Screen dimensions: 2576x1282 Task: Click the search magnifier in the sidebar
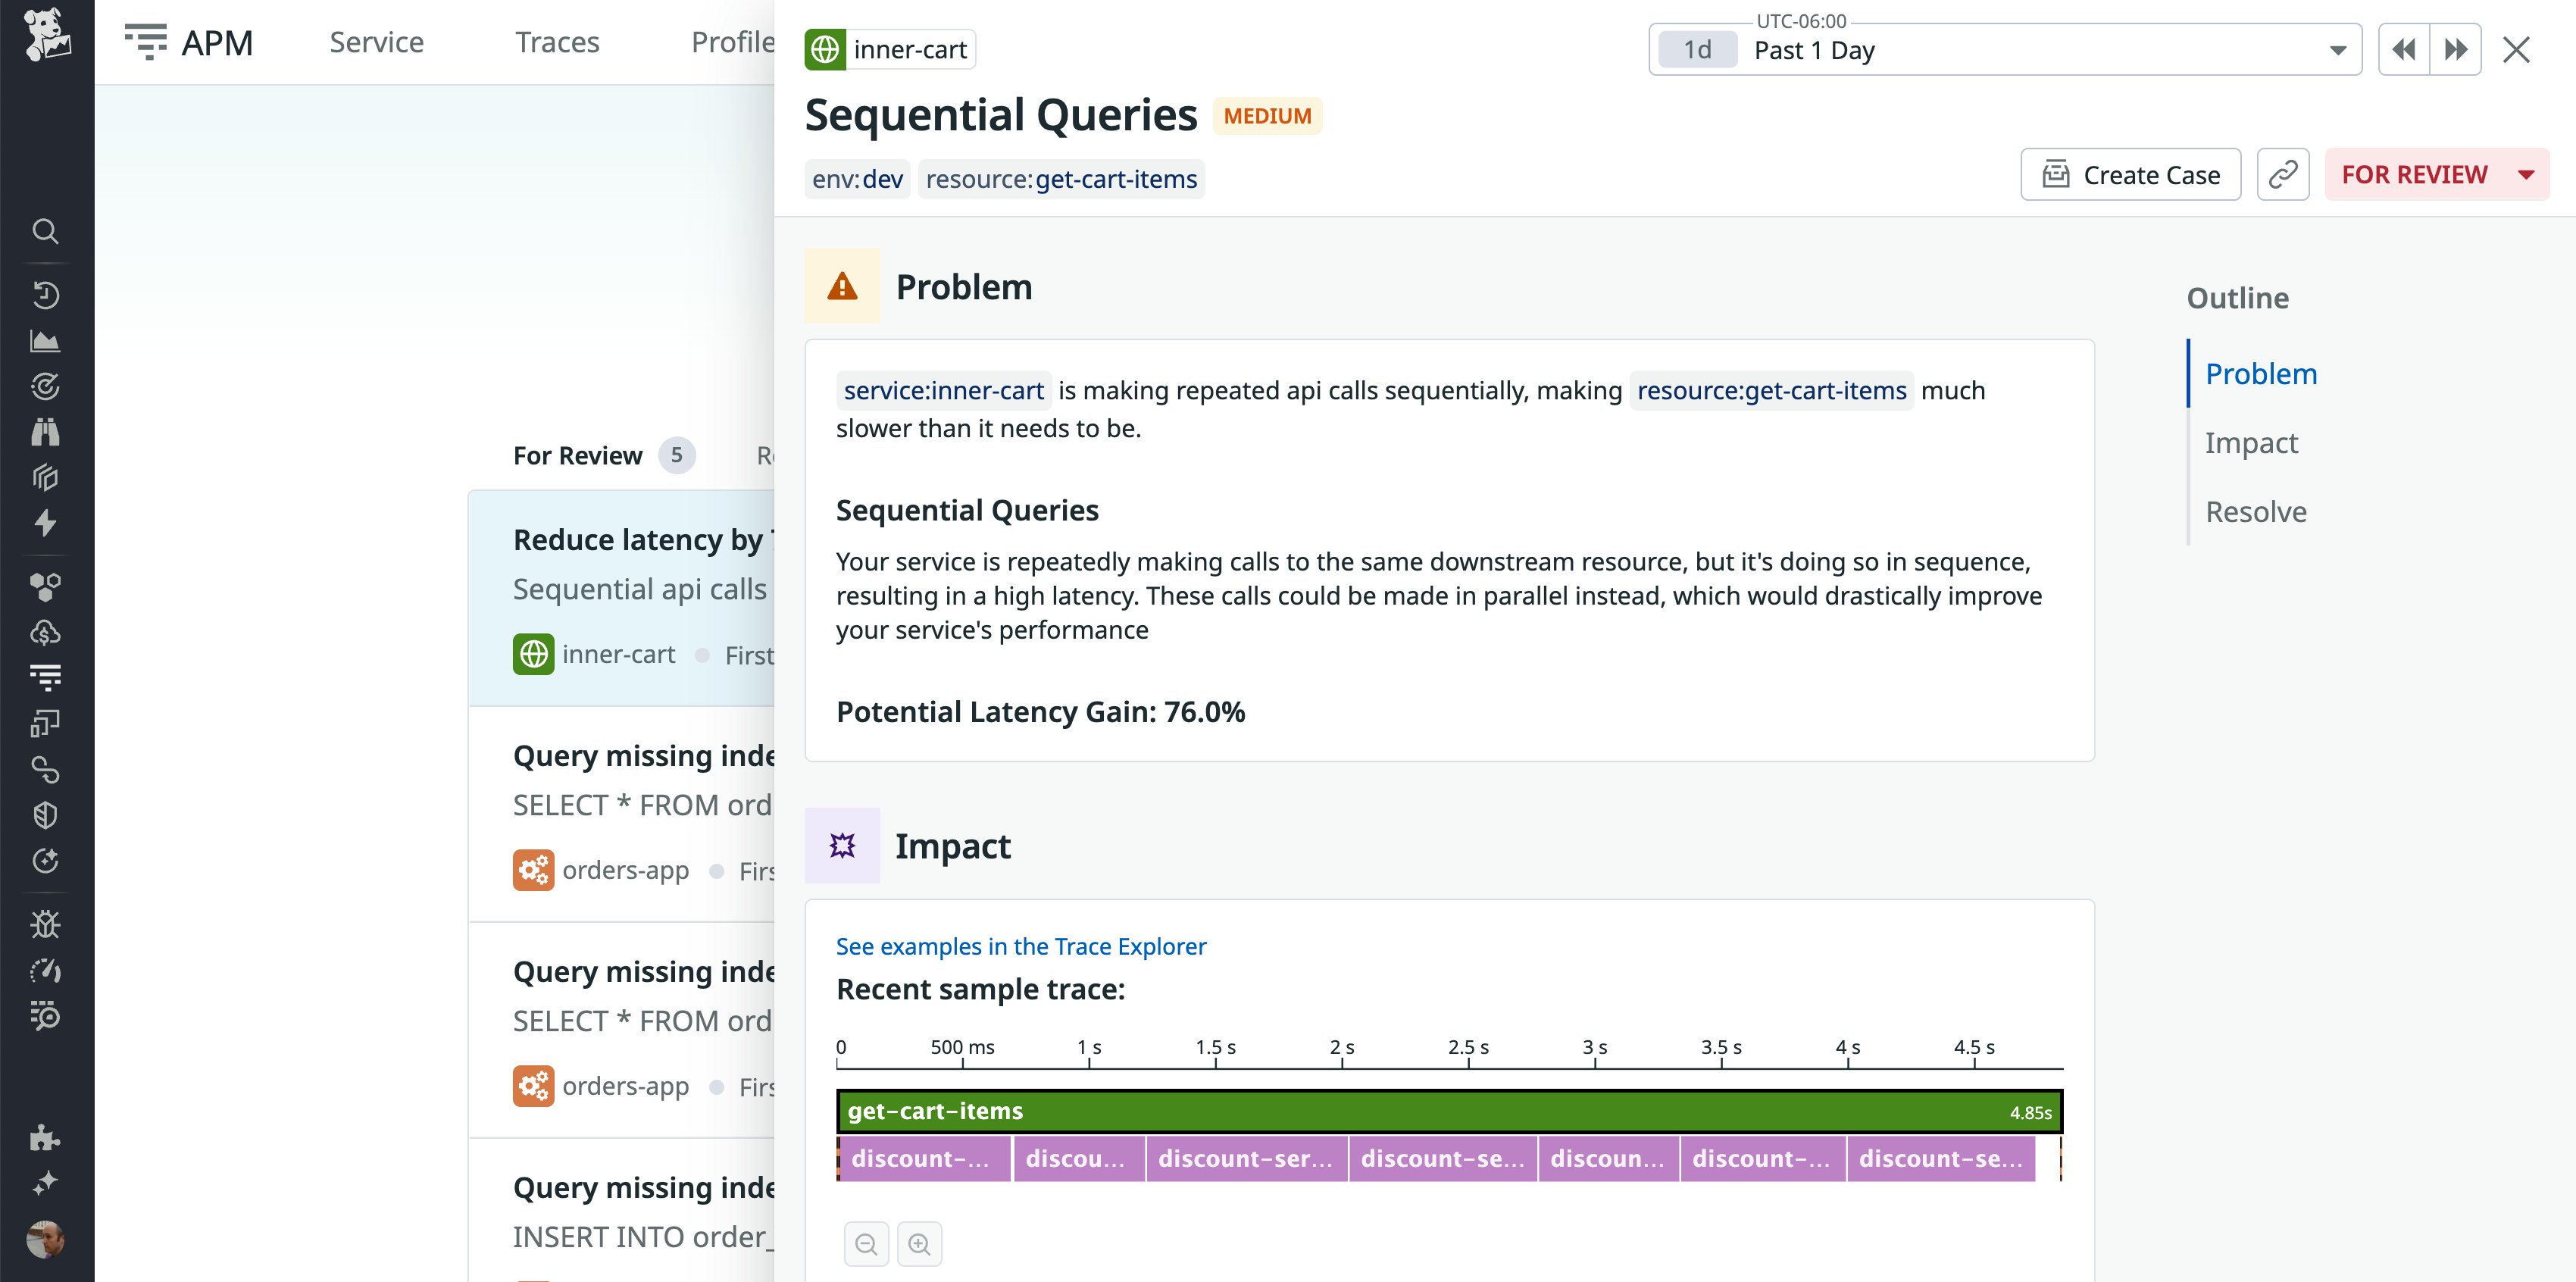pos(45,232)
